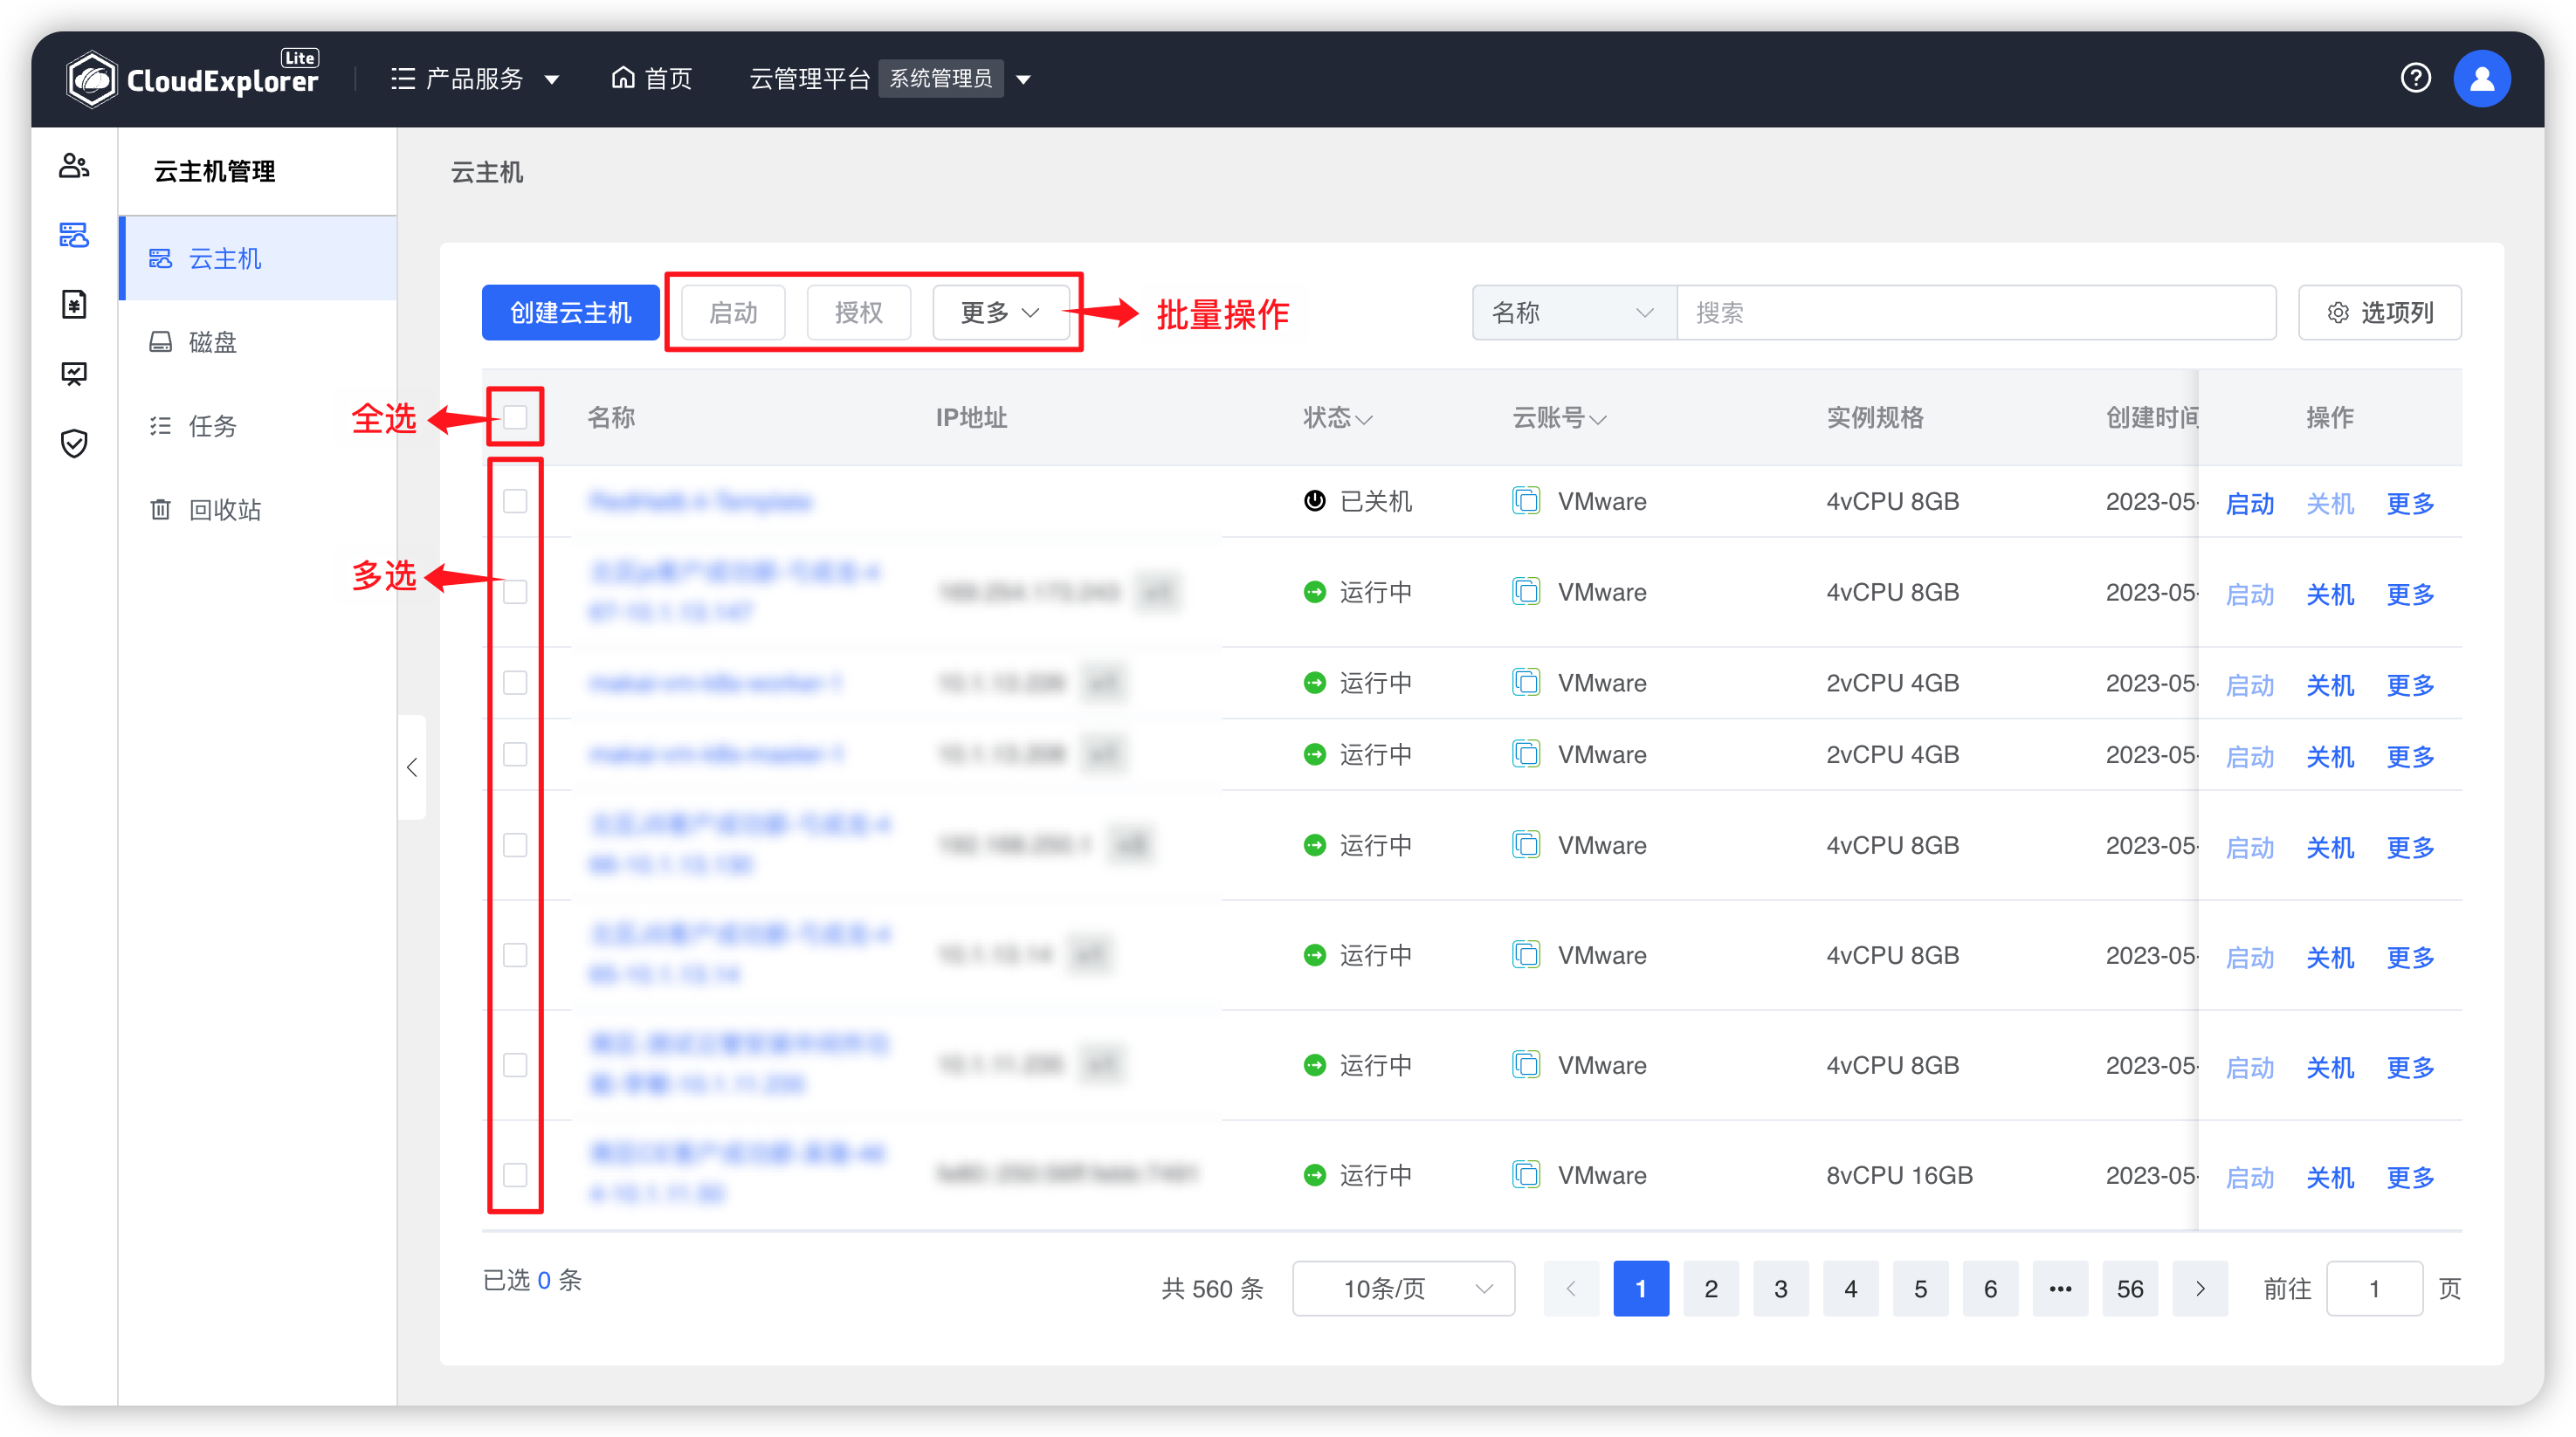Viewport: 2576px width, 1437px height.
Task: Click the home icon labeled 首页
Action: [623, 78]
